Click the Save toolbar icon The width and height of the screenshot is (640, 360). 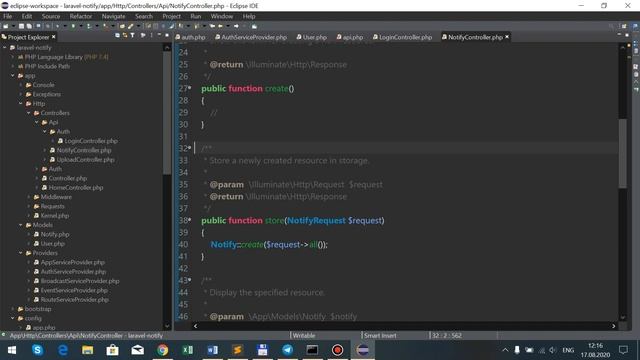click(x=21, y=26)
